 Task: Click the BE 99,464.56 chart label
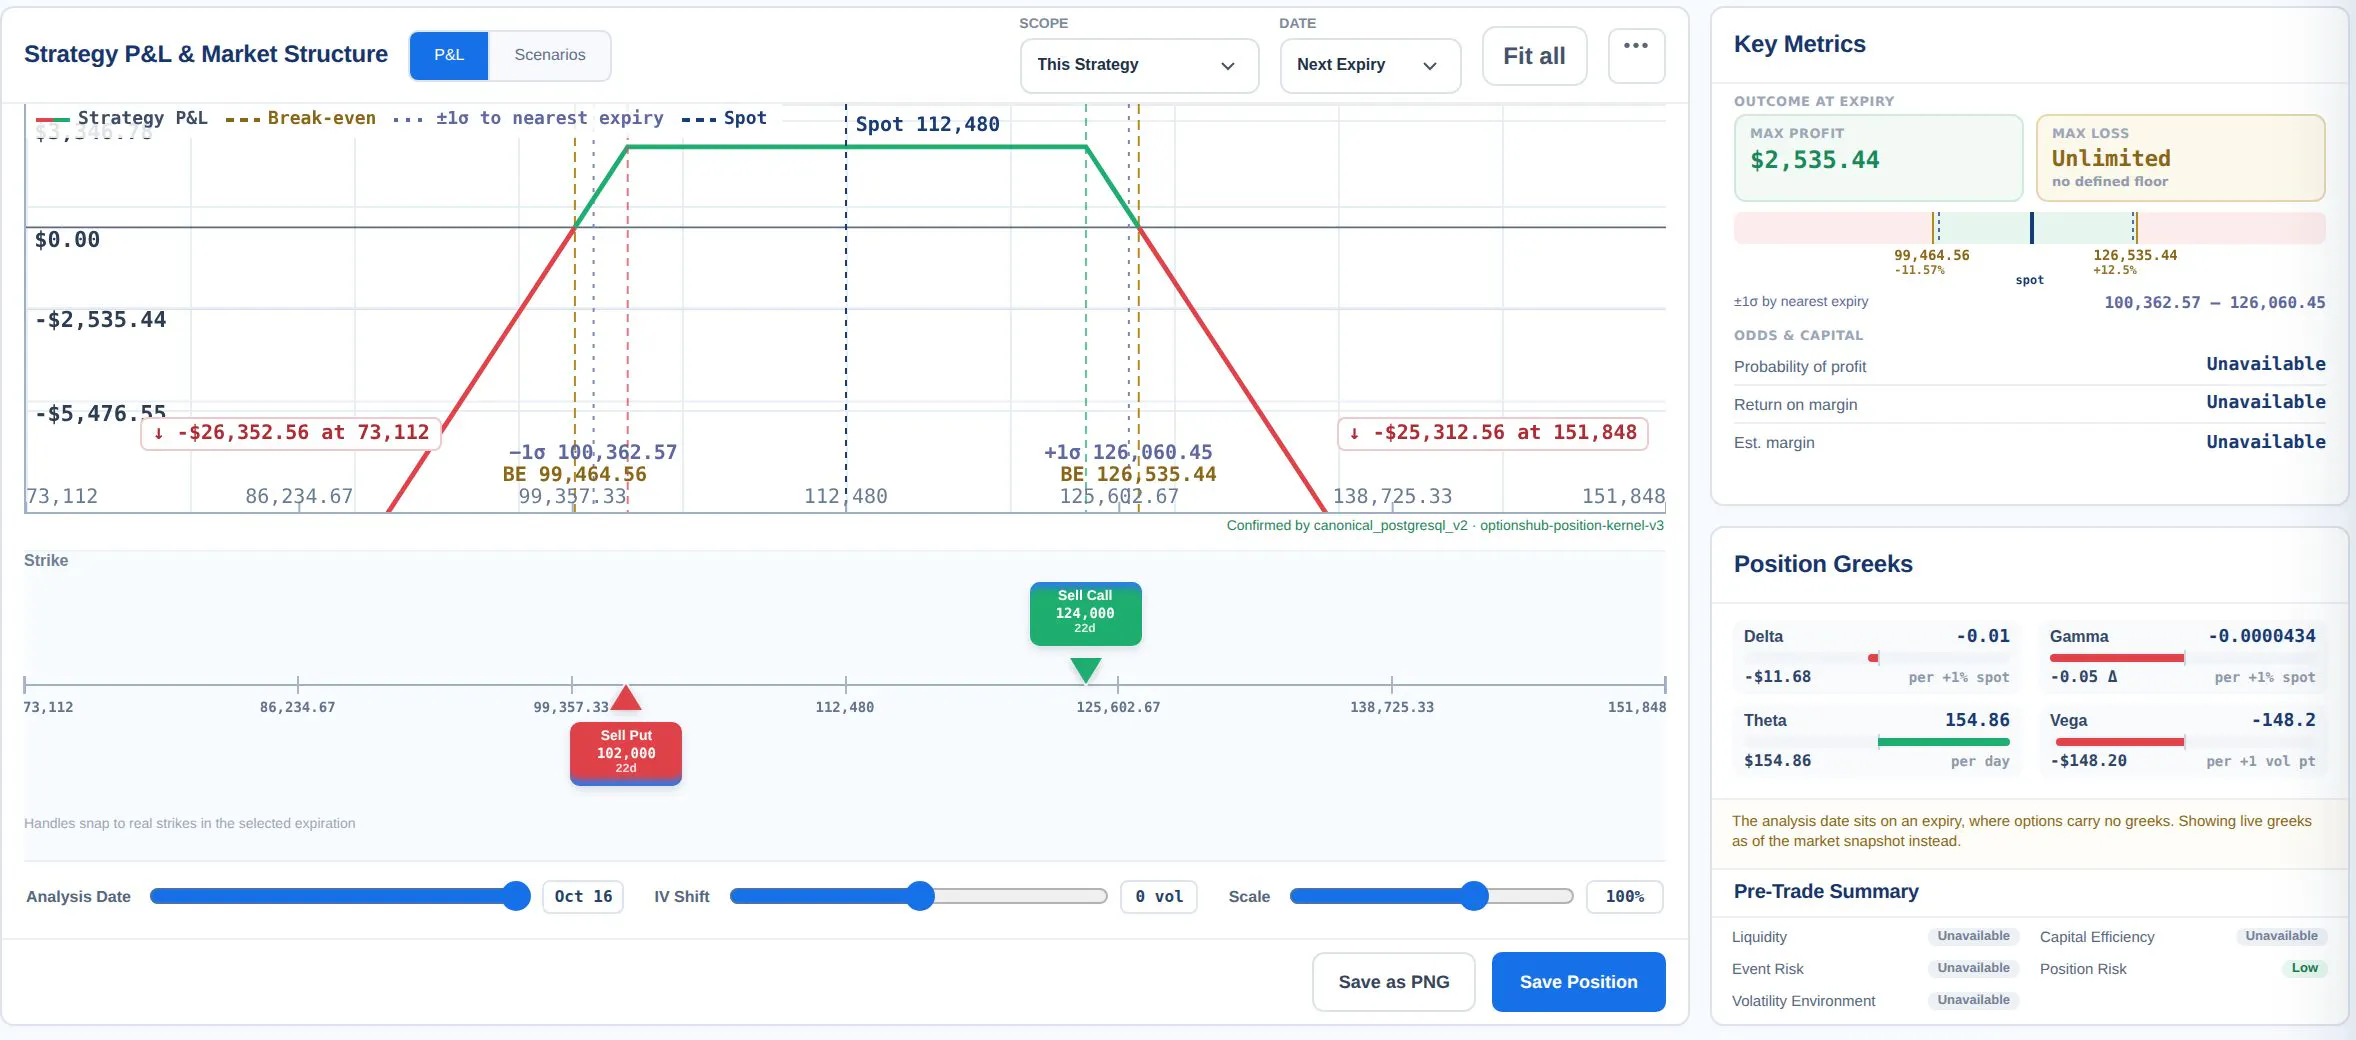coord(574,474)
